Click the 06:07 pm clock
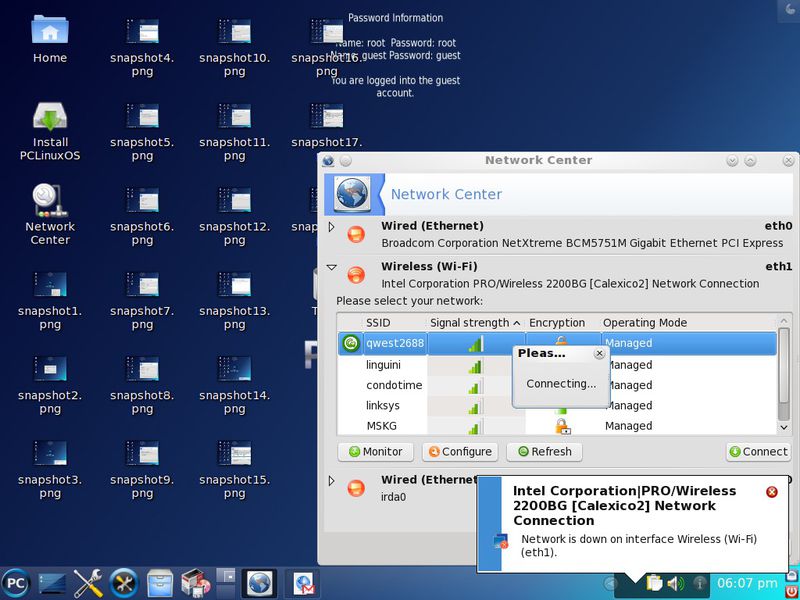The height and width of the screenshot is (600, 800). 747,583
